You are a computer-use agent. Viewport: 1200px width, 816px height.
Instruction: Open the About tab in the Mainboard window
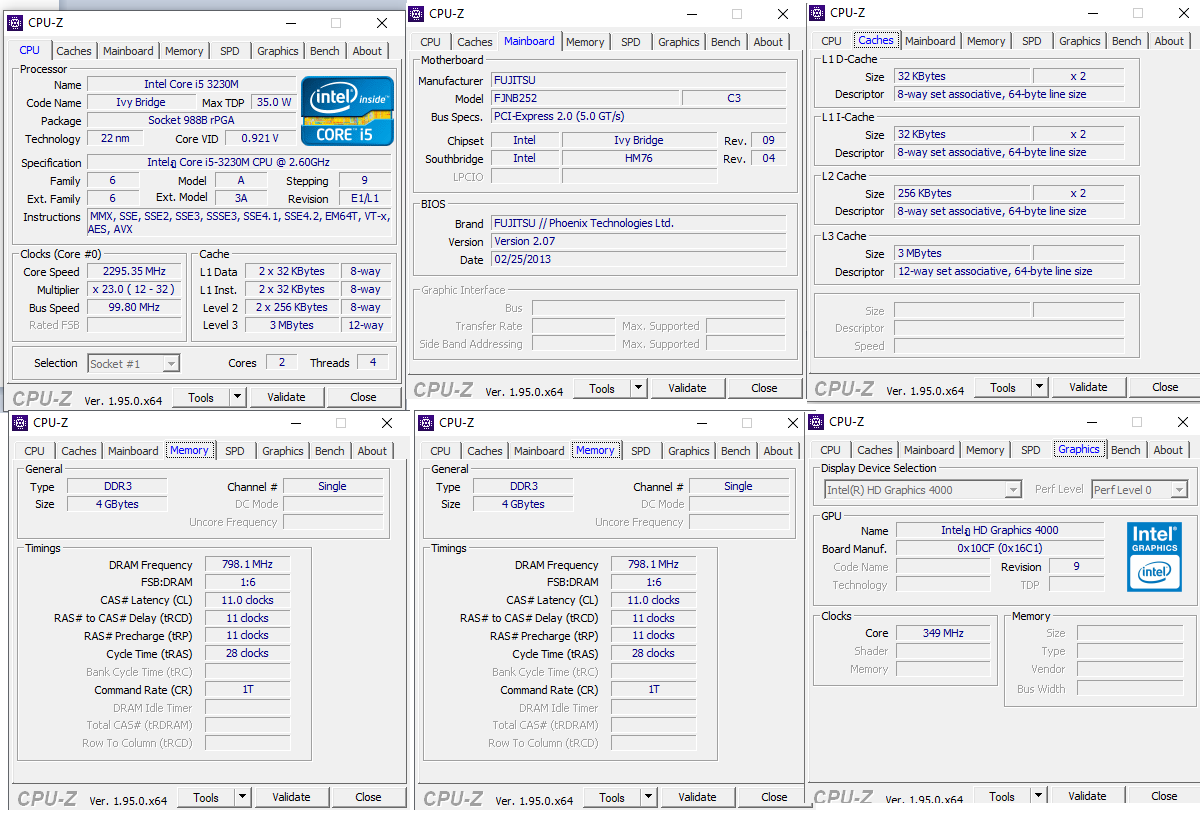[x=768, y=42]
